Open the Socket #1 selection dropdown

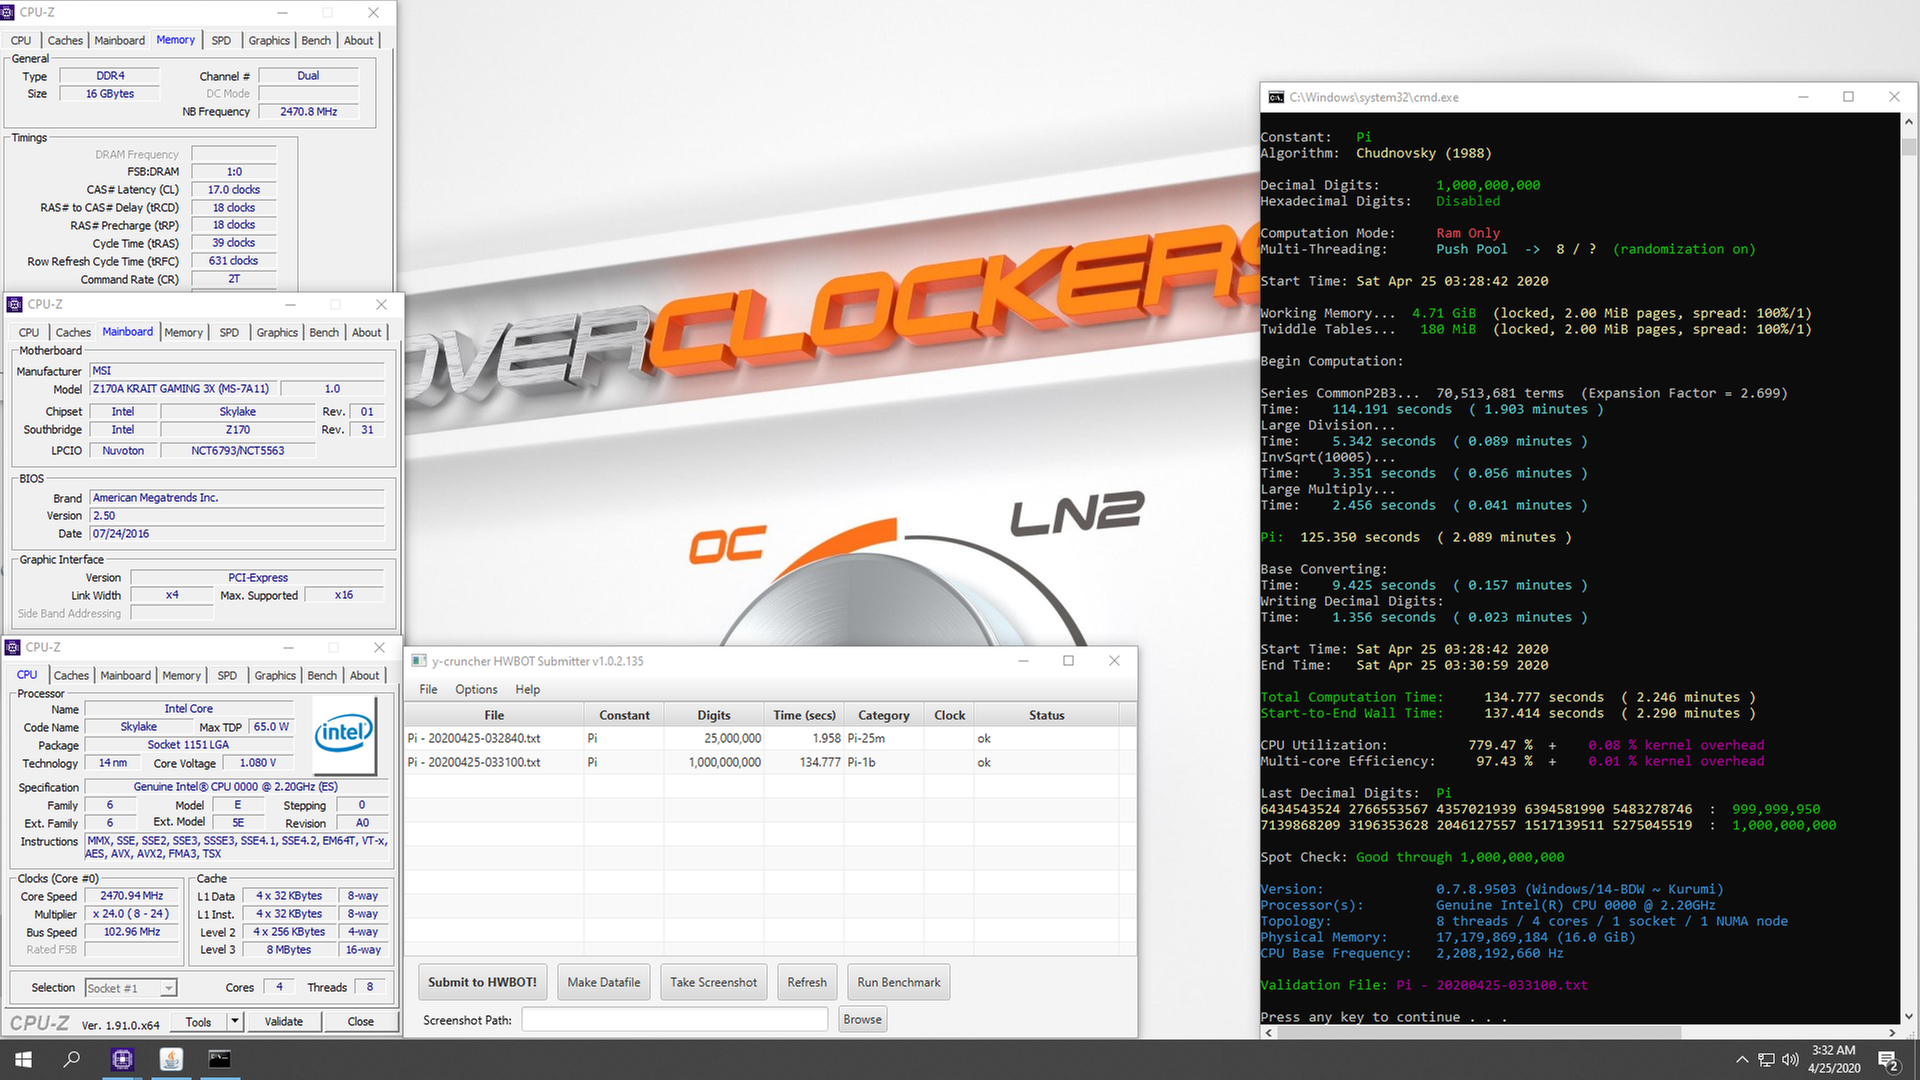(x=131, y=988)
